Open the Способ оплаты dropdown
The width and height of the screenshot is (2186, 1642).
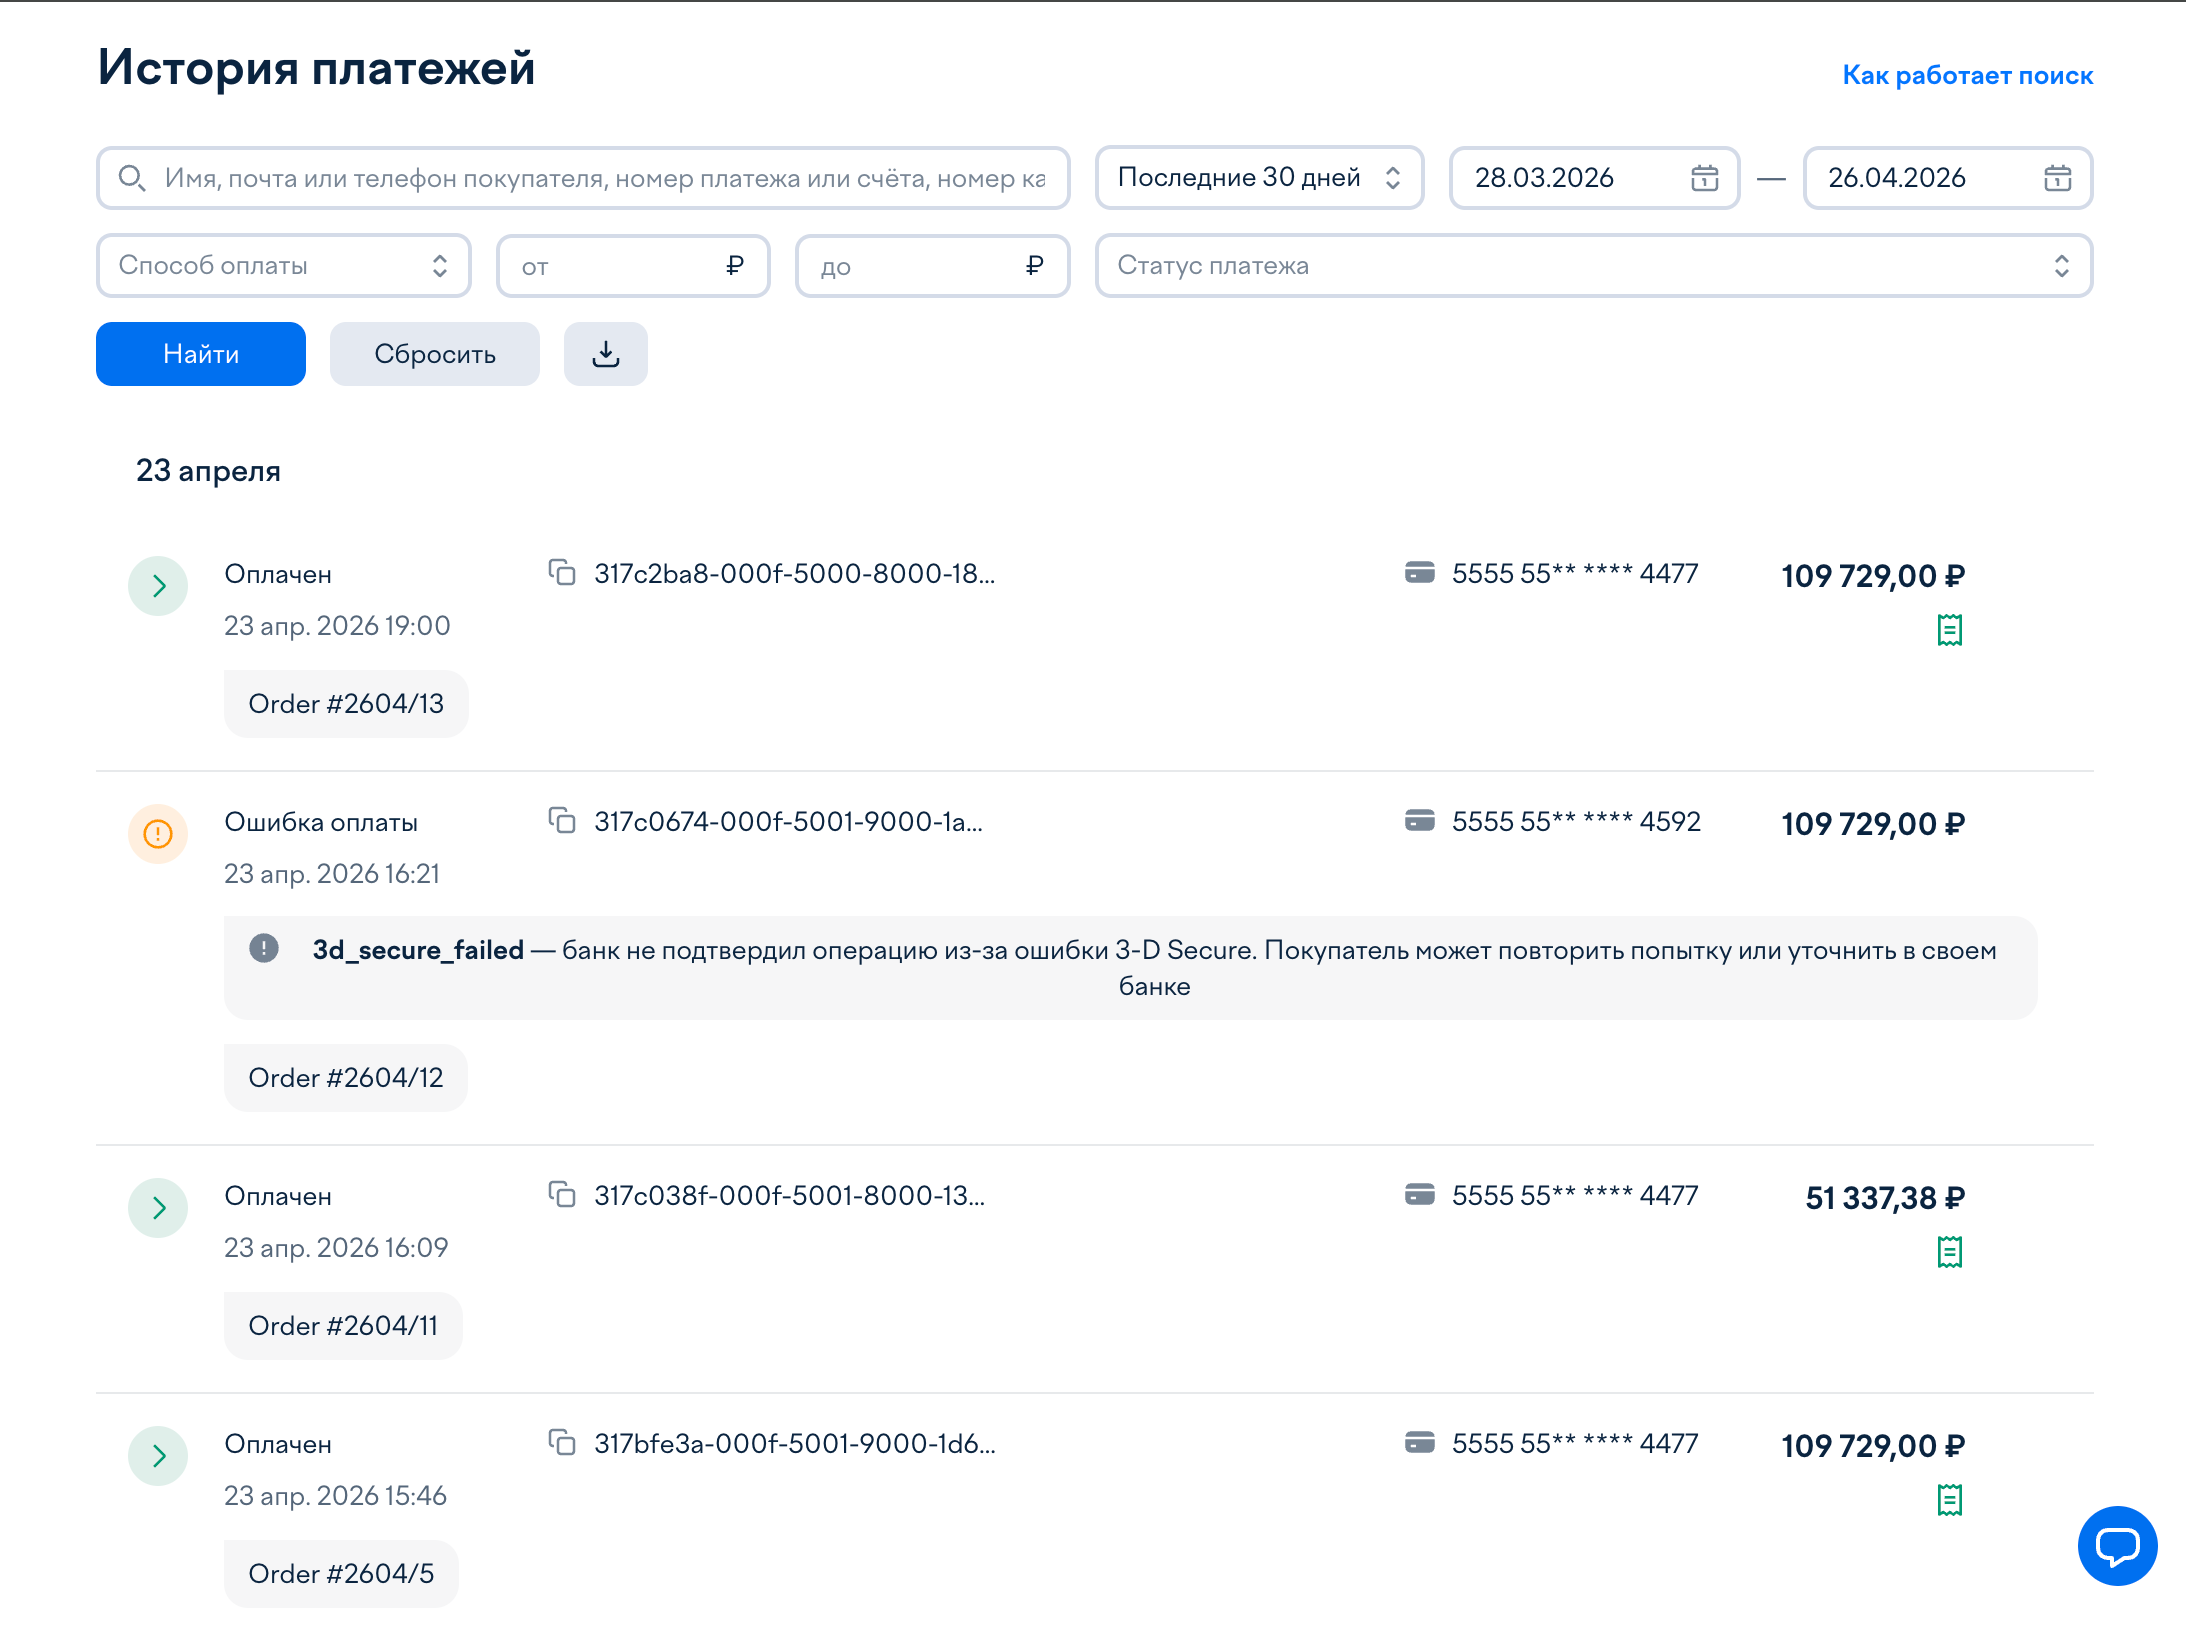coord(283,266)
